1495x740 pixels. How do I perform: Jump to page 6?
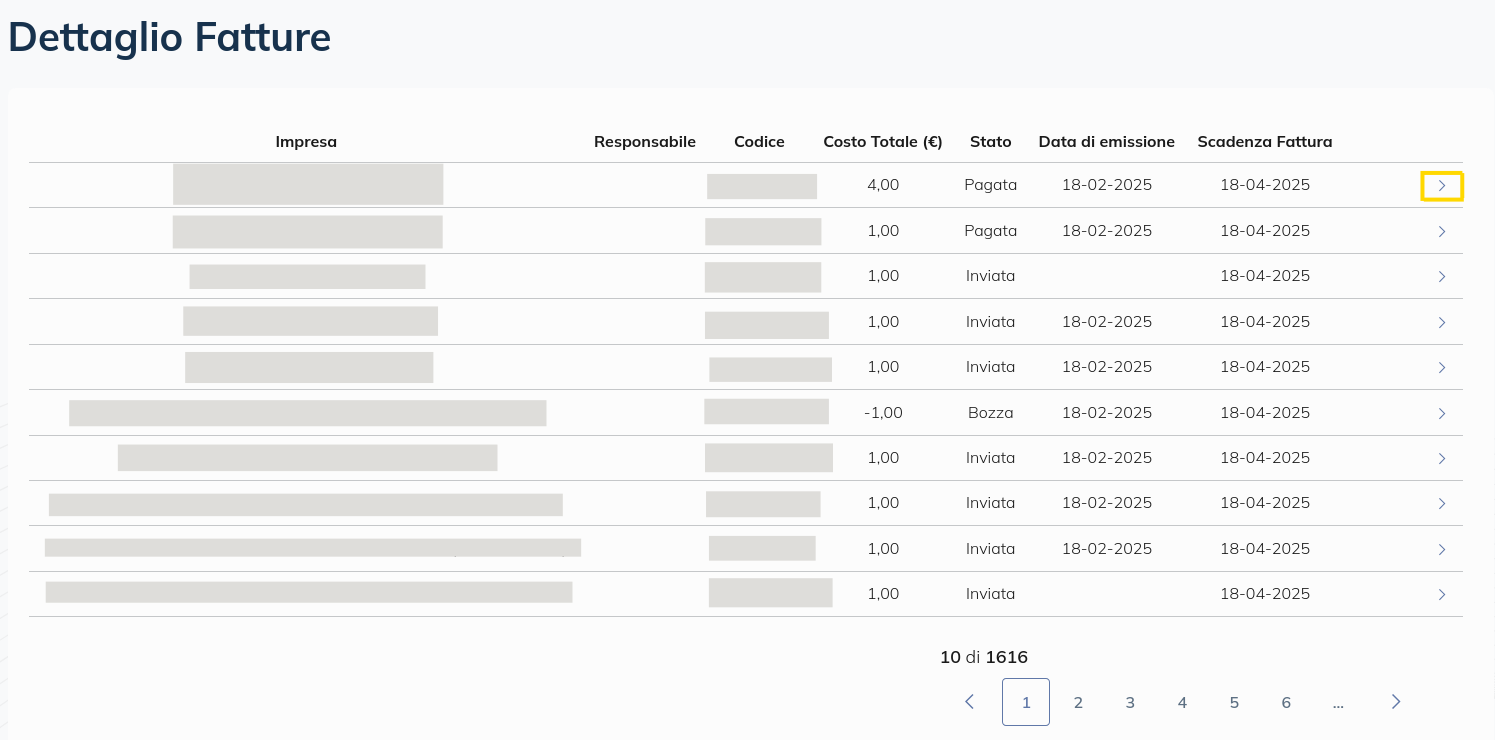[x=1286, y=702]
